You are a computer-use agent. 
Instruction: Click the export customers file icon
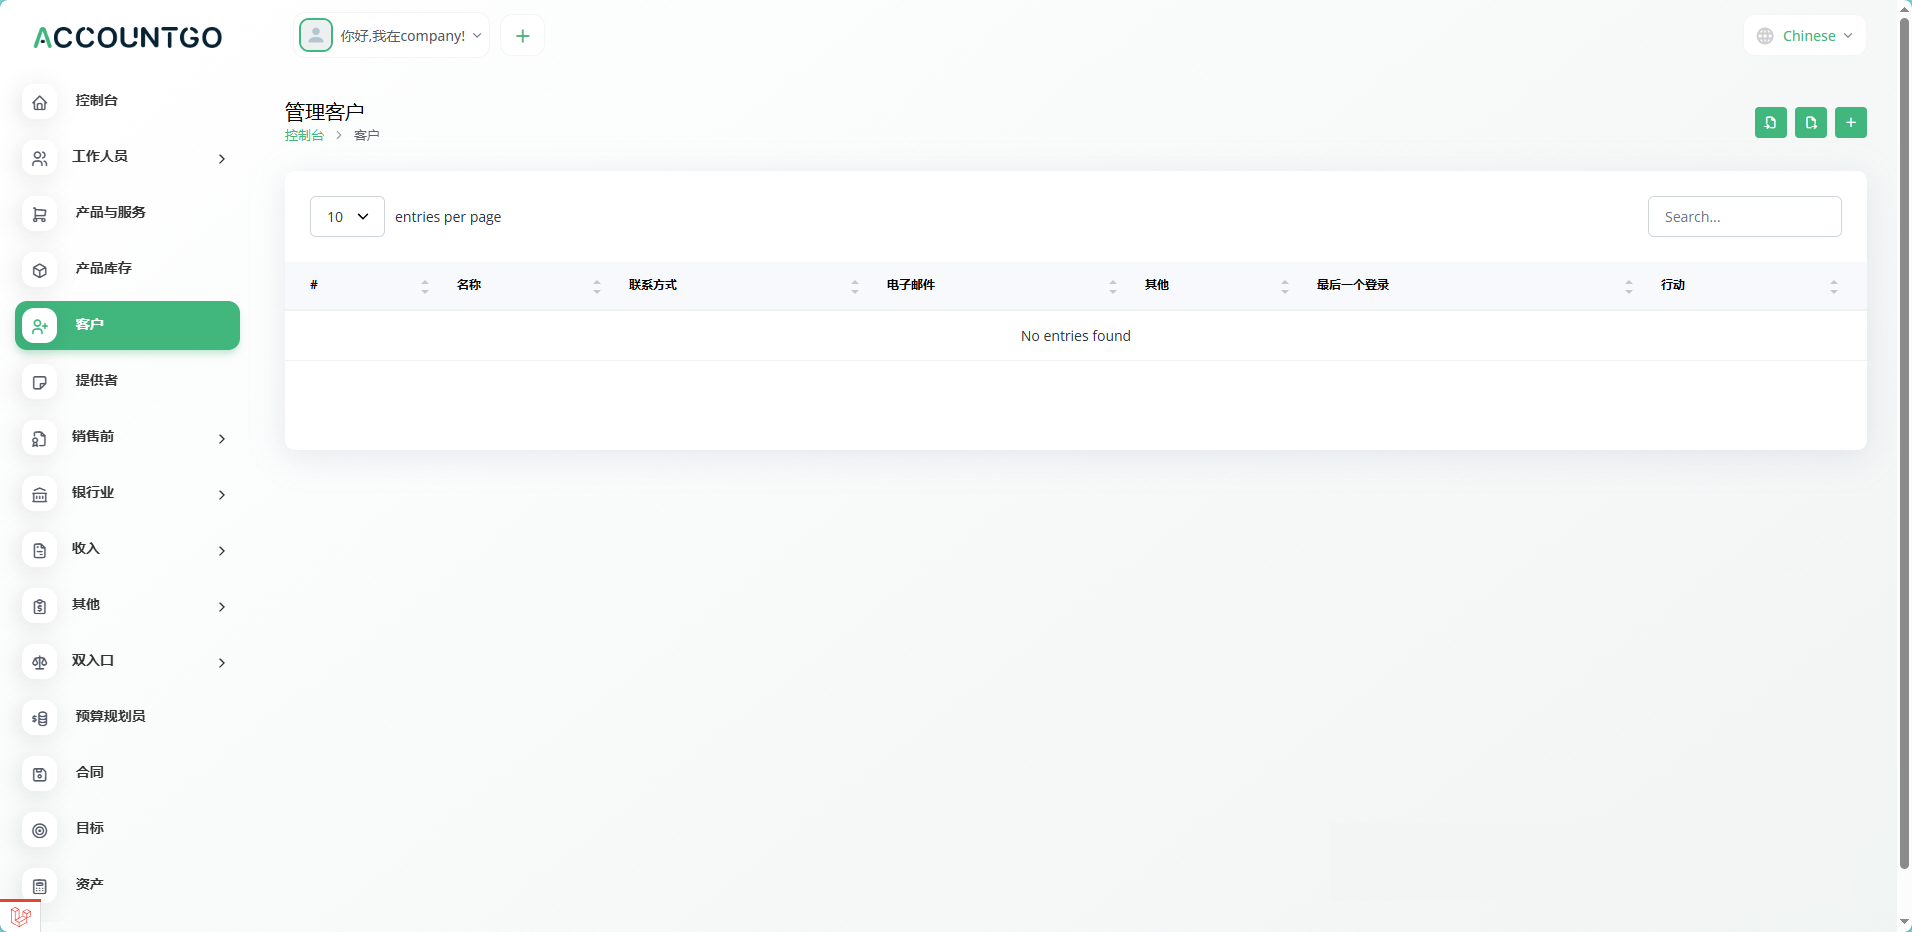pyautogui.click(x=1810, y=122)
